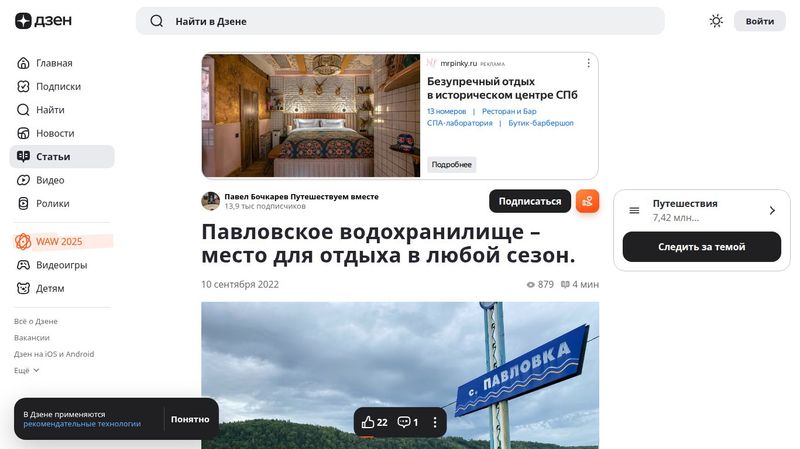Open the three-dot menu on floating bar

(x=435, y=422)
